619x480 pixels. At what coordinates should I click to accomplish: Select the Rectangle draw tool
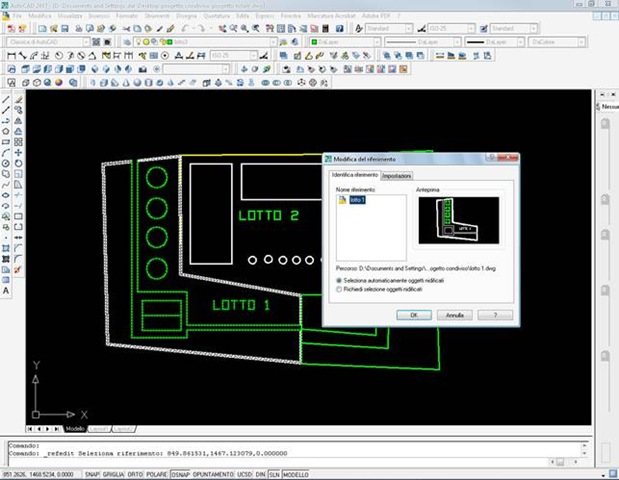[6, 142]
